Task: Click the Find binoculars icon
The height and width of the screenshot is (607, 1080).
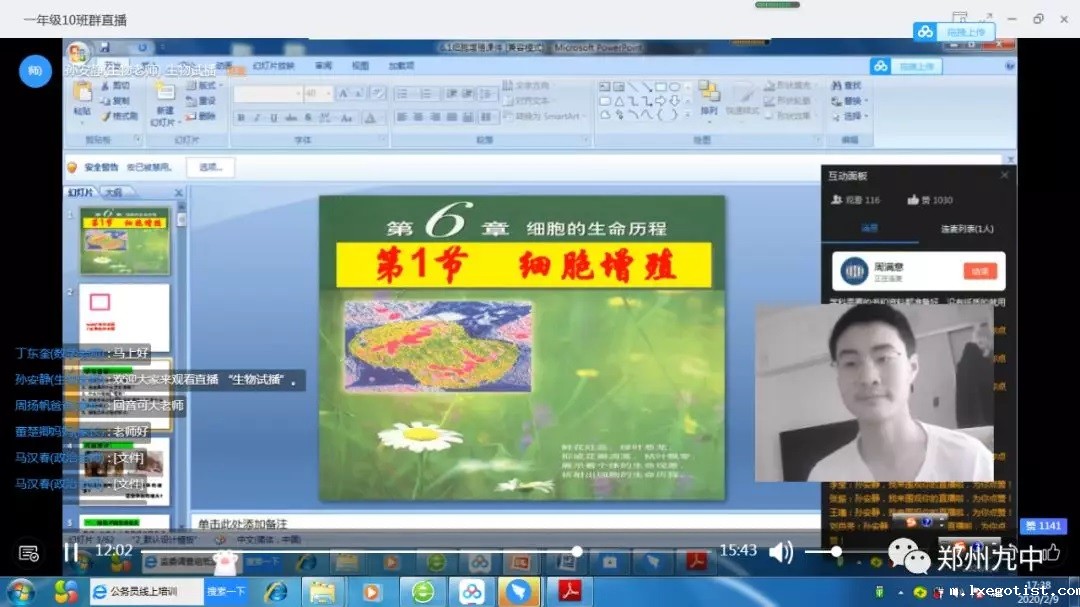Action: [x=835, y=86]
